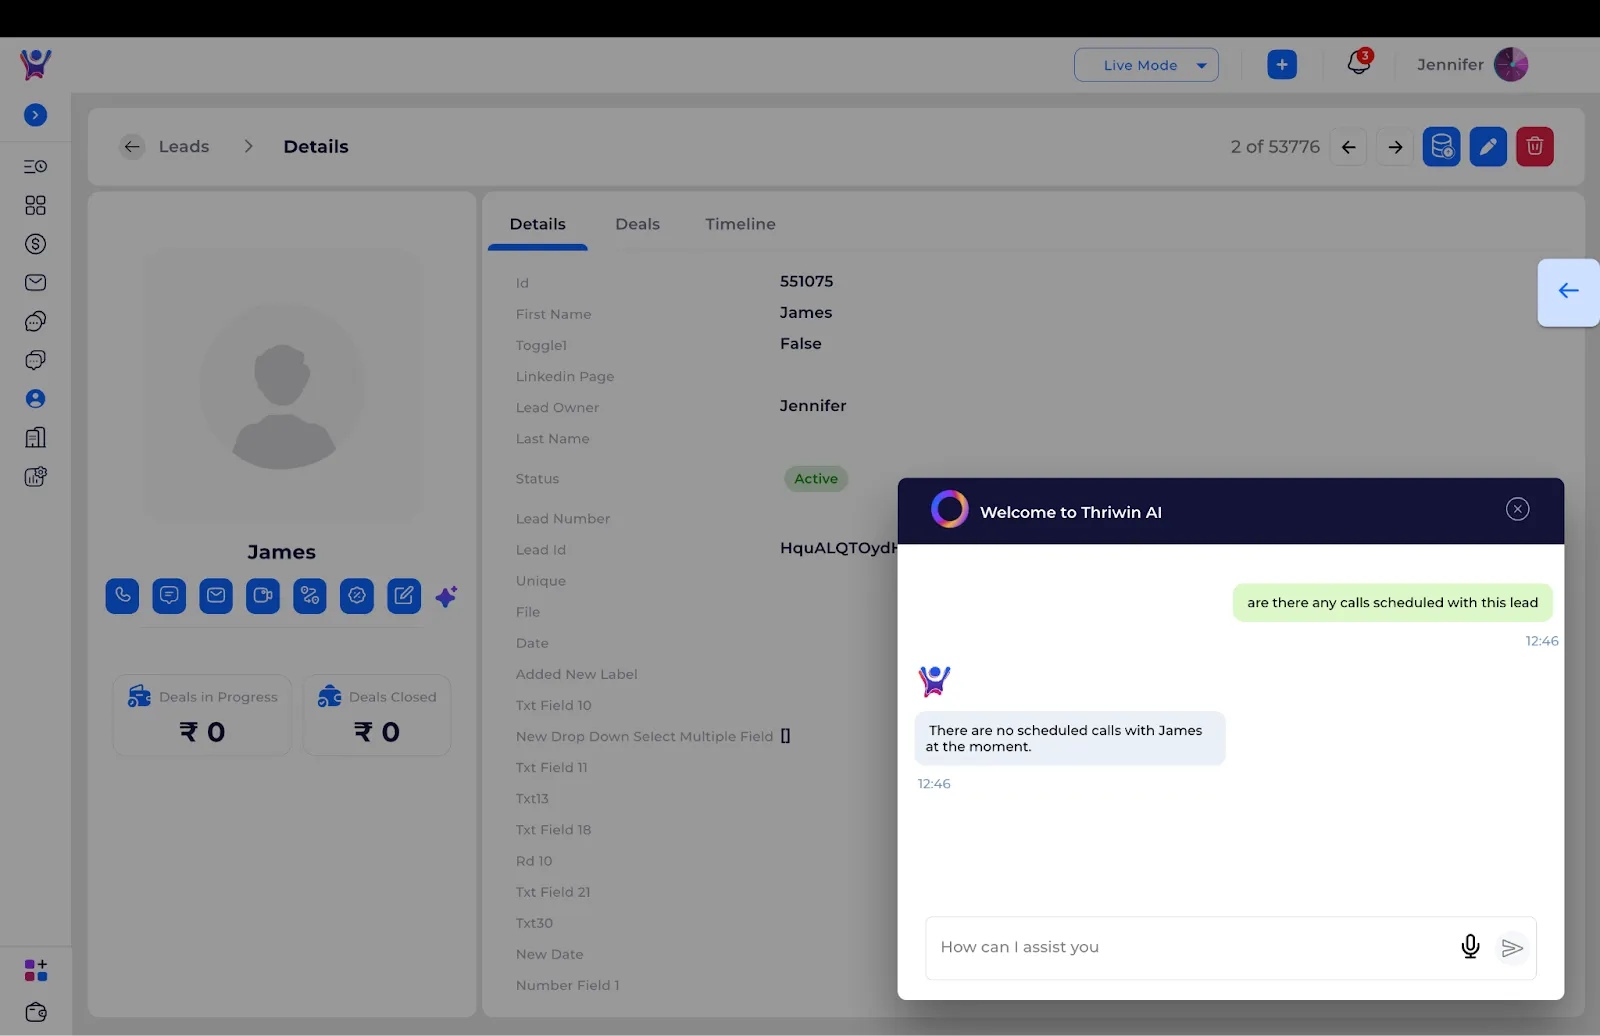Go to the Leads breadcrumb link
1600x1036 pixels.
[x=184, y=147]
